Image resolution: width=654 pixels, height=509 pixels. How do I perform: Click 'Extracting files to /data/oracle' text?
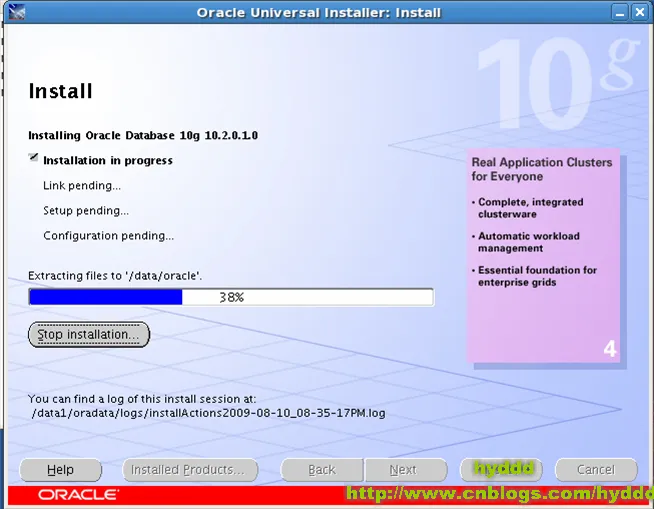[115, 276]
